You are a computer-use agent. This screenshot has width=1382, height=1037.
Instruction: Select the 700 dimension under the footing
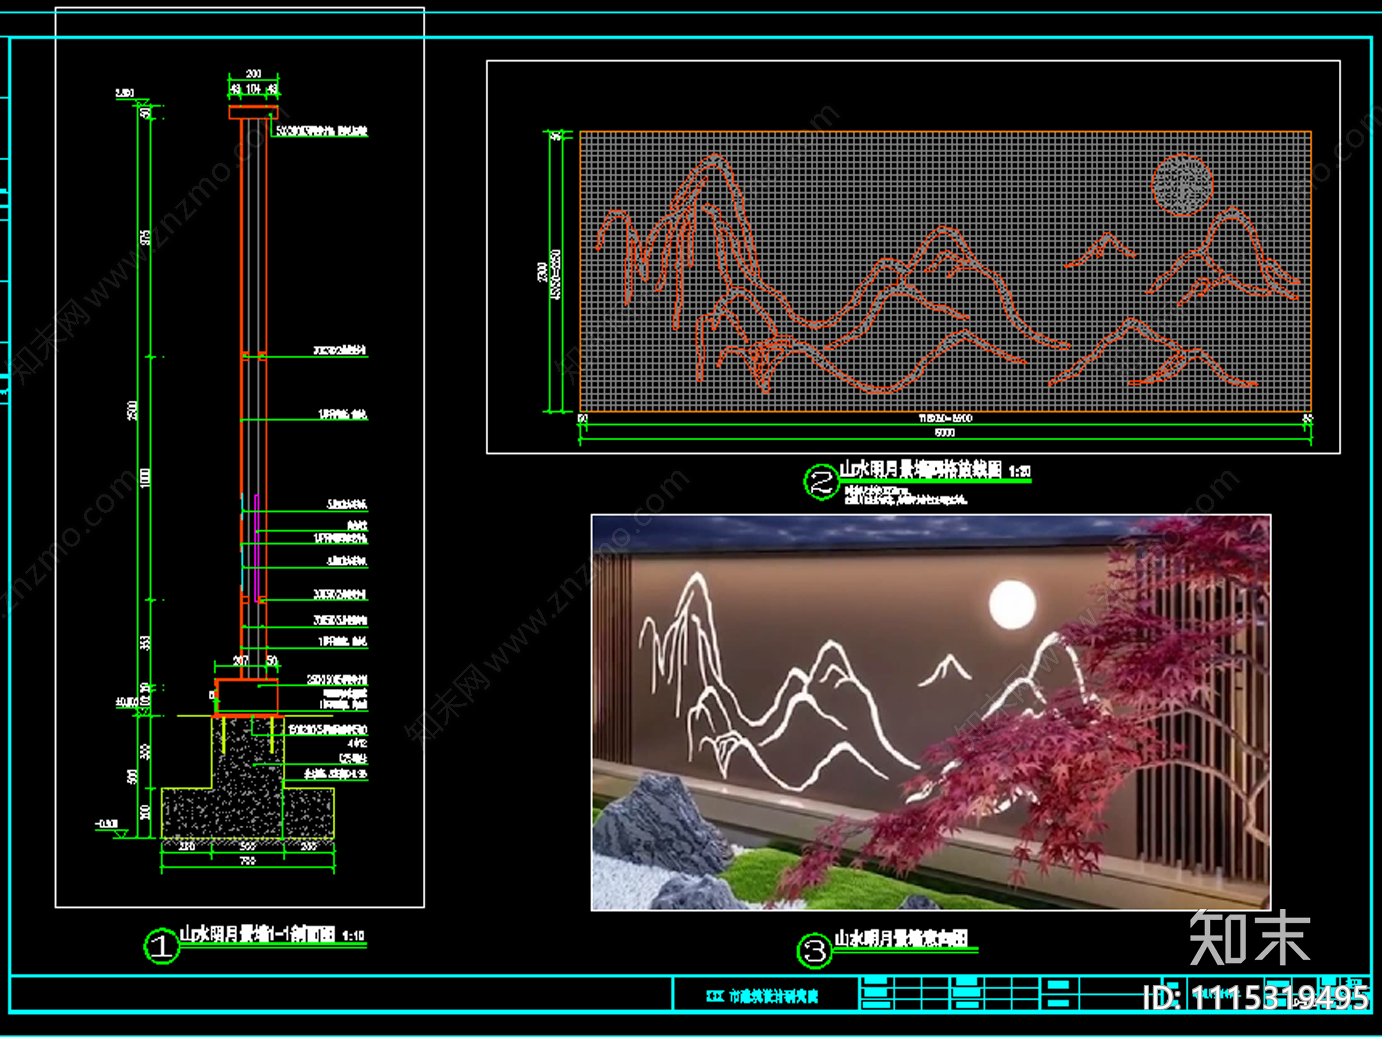[x=248, y=860]
